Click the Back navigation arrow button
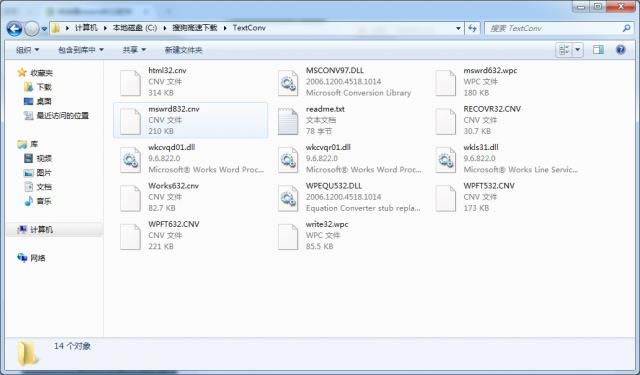640x375 pixels. 15,29
